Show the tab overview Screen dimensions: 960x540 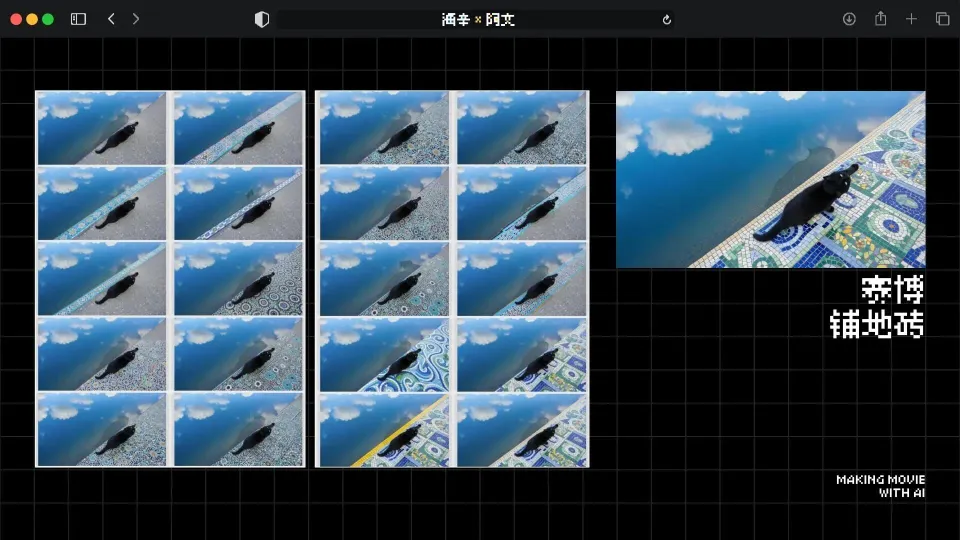(942, 19)
